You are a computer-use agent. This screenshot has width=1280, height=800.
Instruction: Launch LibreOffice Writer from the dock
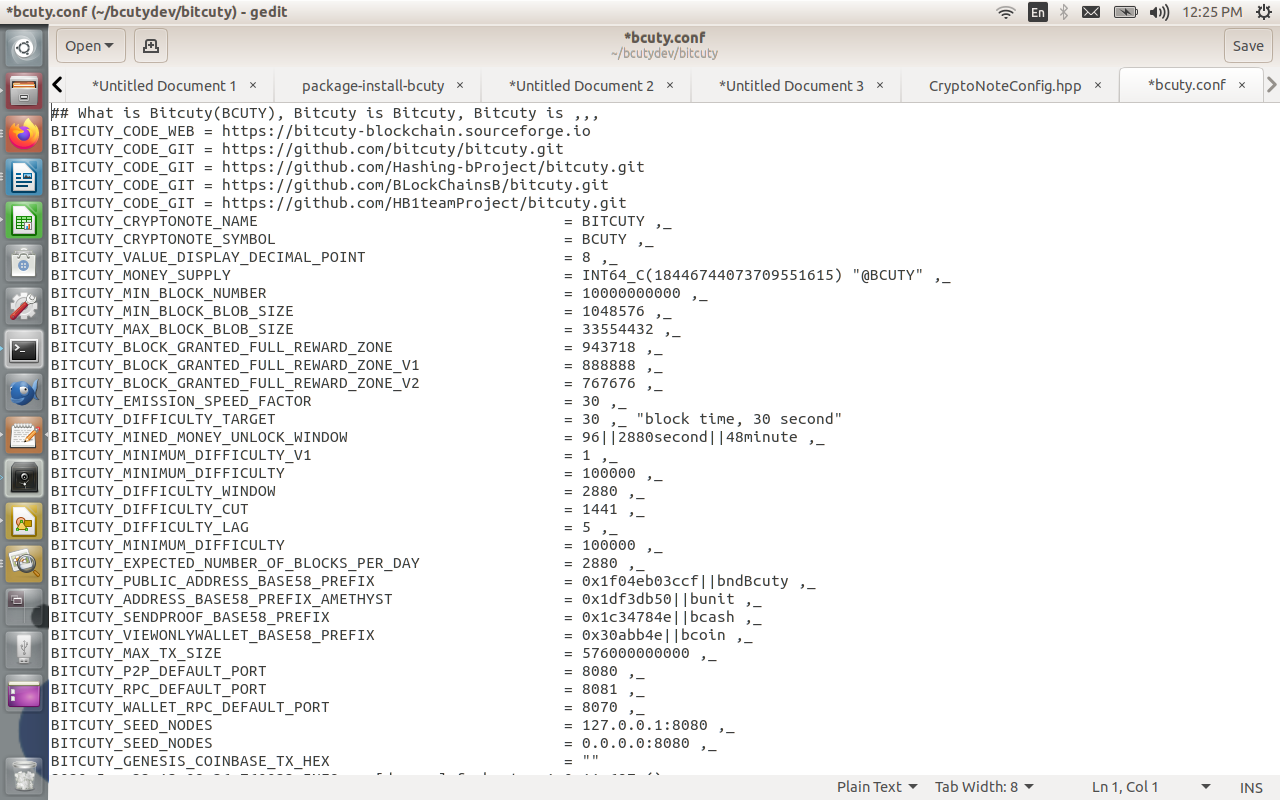[x=24, y=178]
